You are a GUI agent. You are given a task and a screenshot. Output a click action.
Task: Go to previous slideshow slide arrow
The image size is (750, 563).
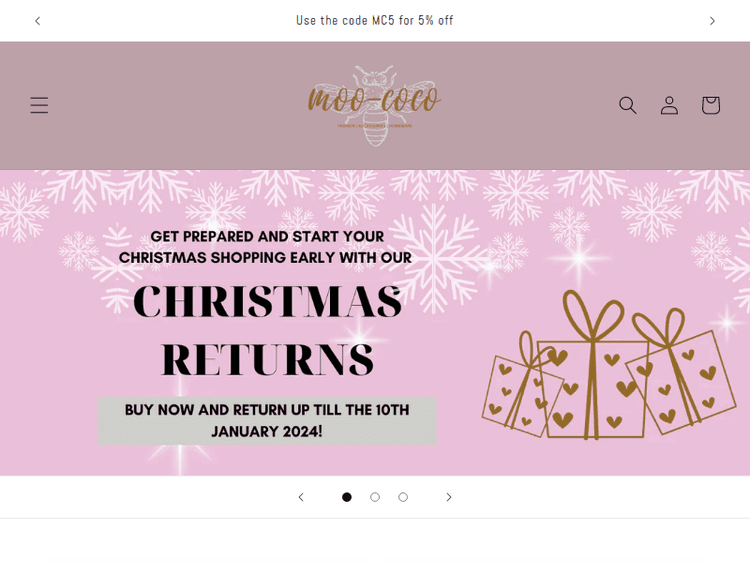(301, 497)
